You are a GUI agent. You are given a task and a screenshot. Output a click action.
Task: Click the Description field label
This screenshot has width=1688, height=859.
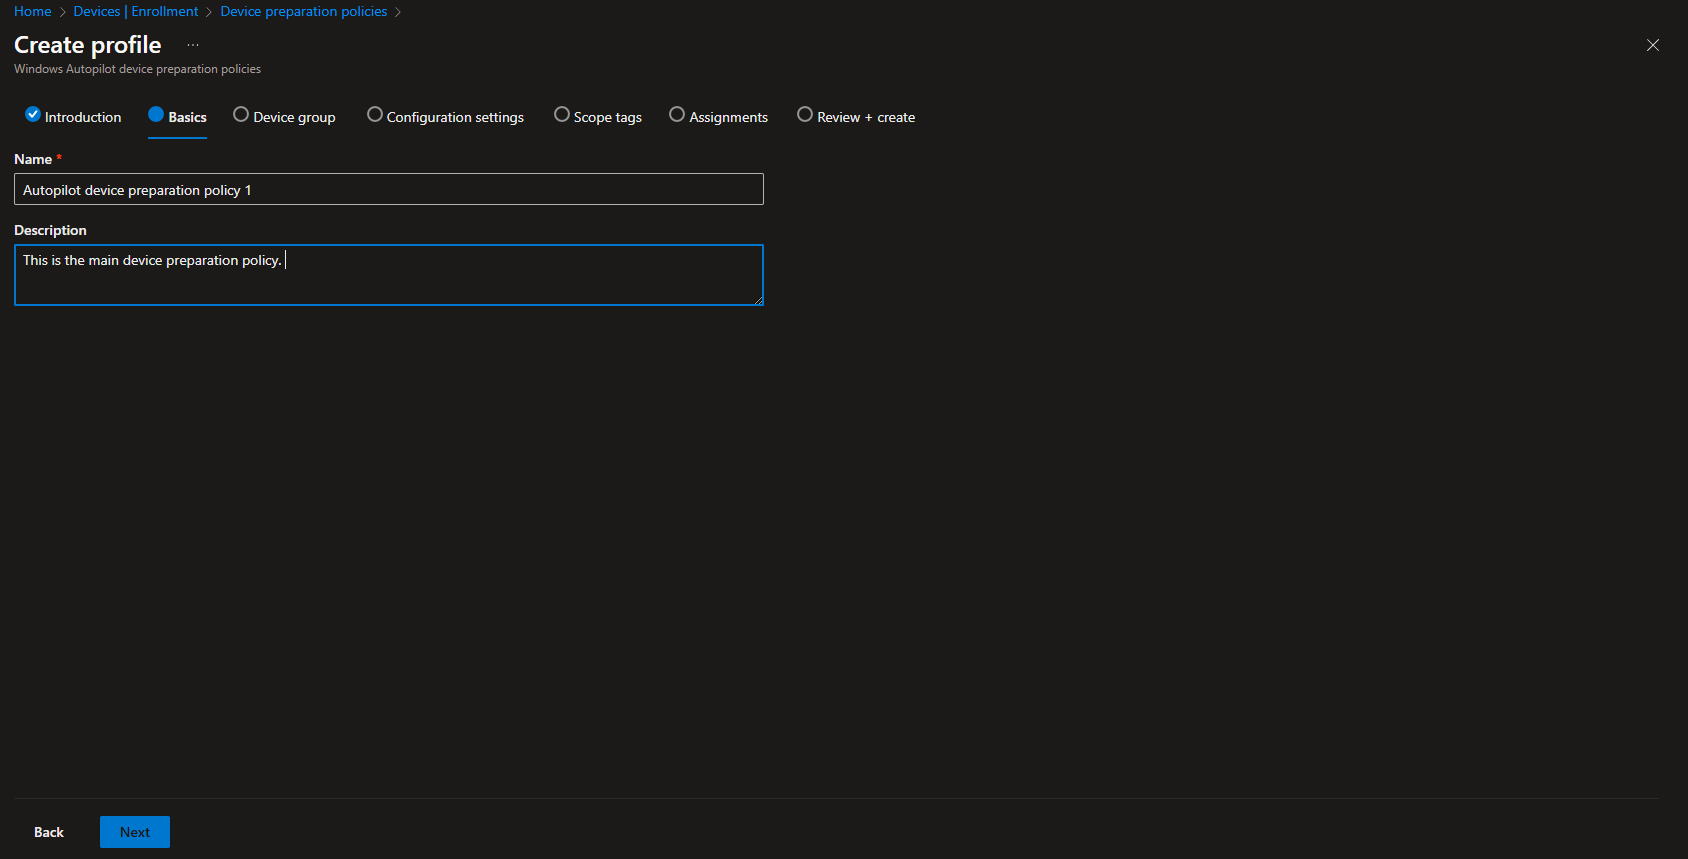[50, 230]
